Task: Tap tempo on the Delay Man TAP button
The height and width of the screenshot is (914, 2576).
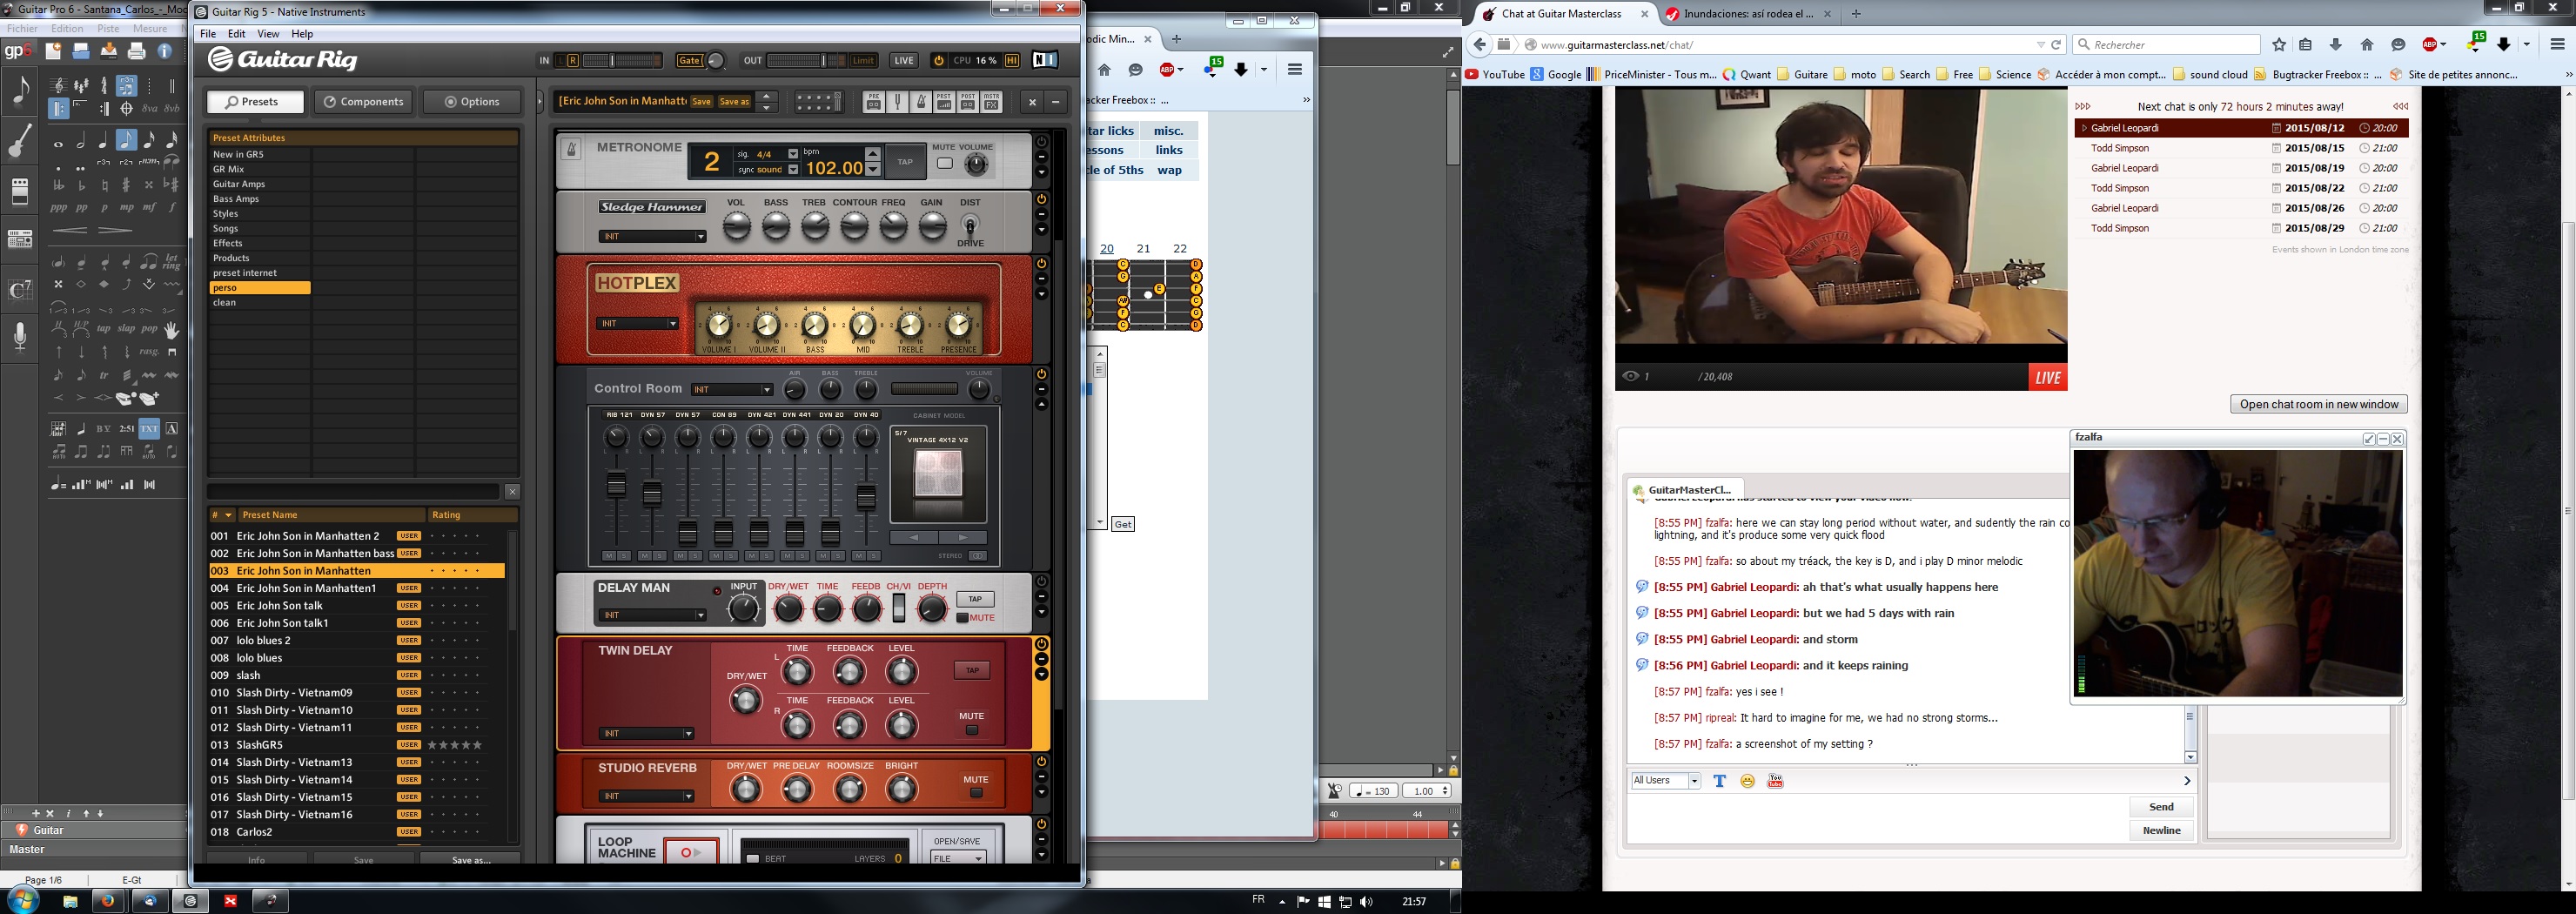Action: [x=975, y=599]
